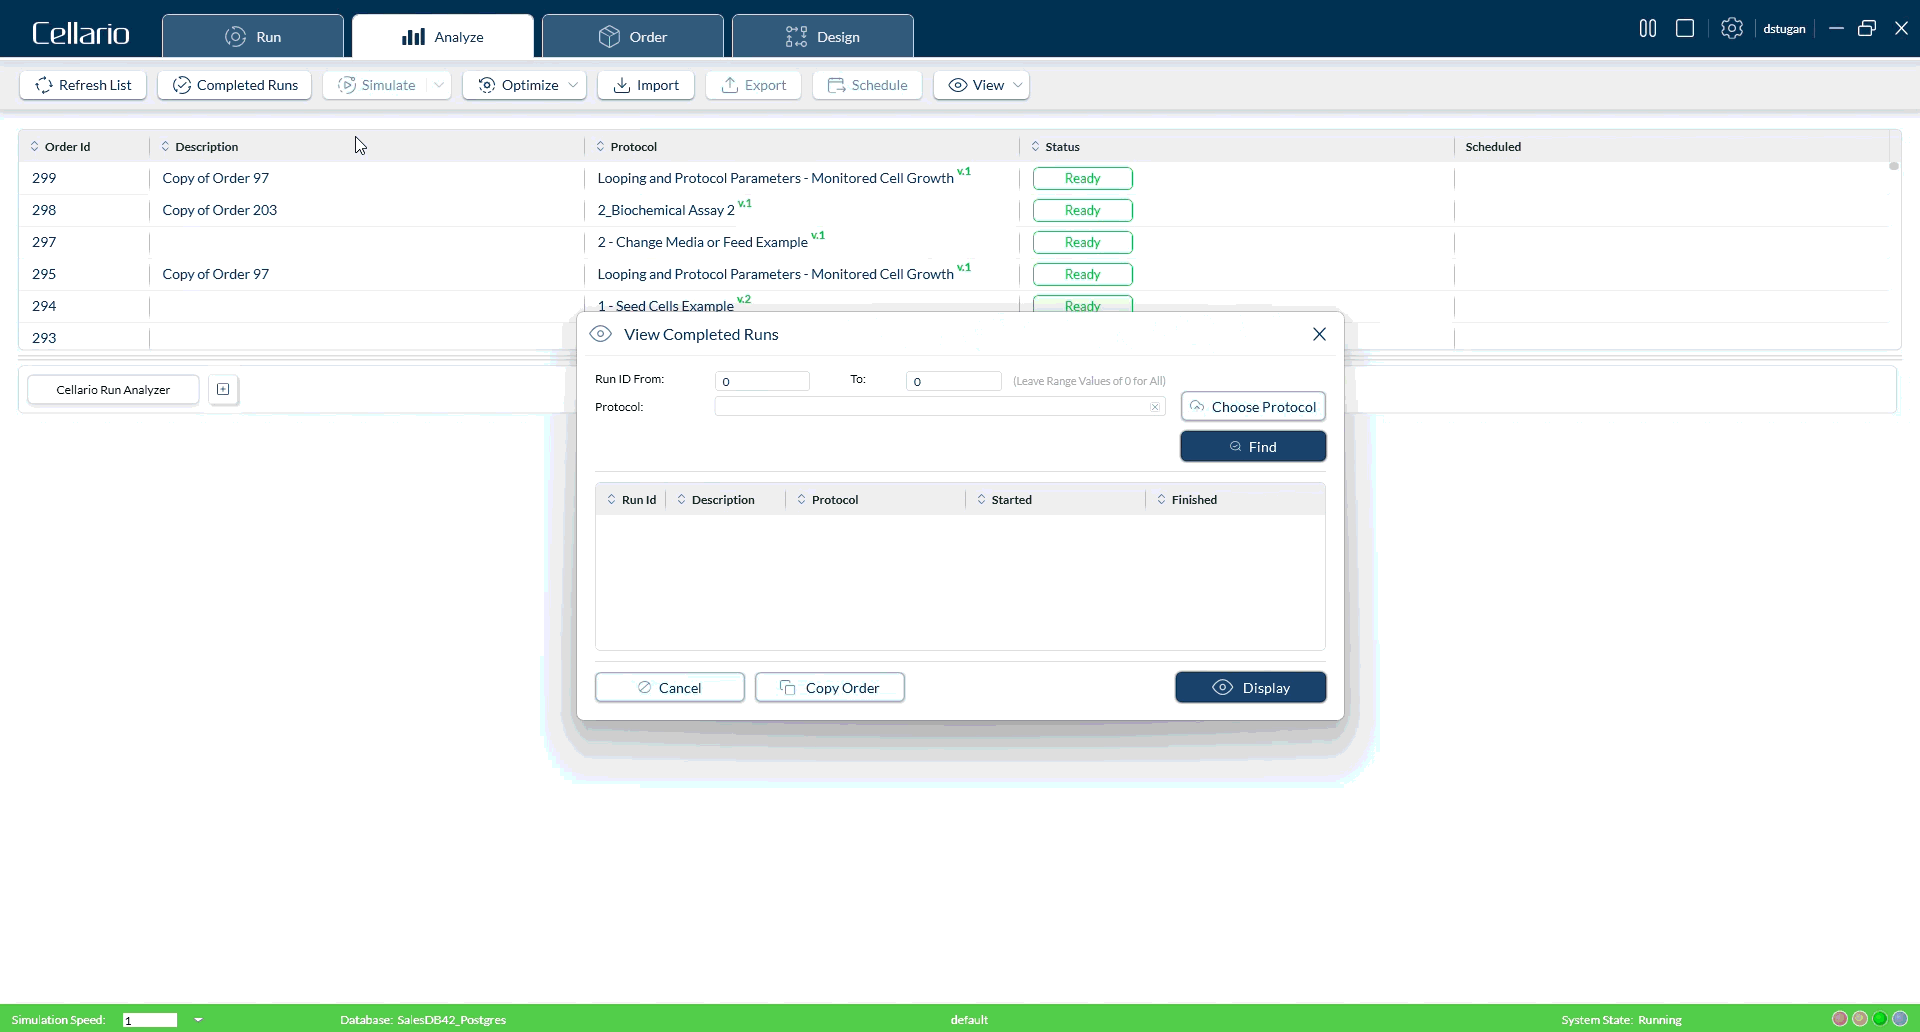Sort completed runs by Run Id
Image resolution: width=1920 pixels, height=1032 pixels.
point(631,499)
